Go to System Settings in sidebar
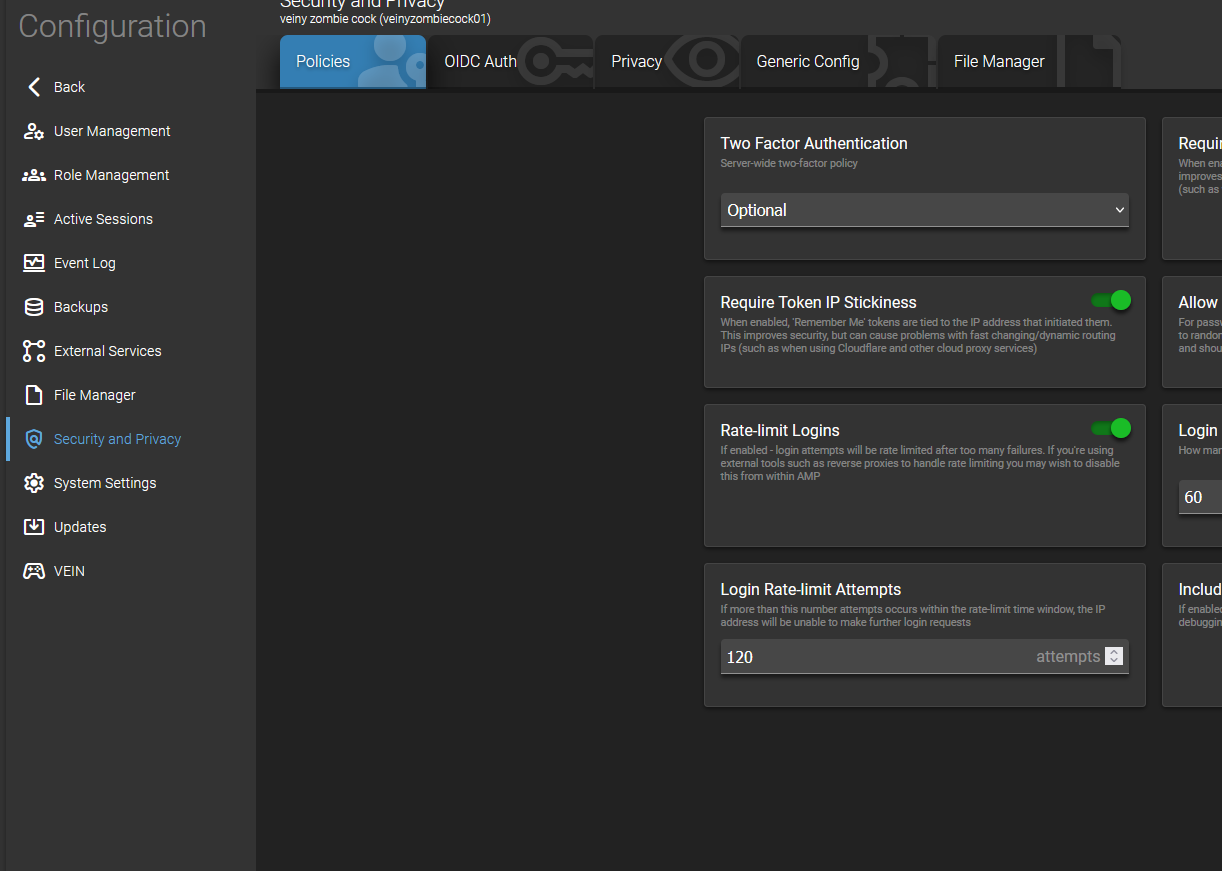The width and height of the screenshot is (1222, 871). tap(105, 483)
